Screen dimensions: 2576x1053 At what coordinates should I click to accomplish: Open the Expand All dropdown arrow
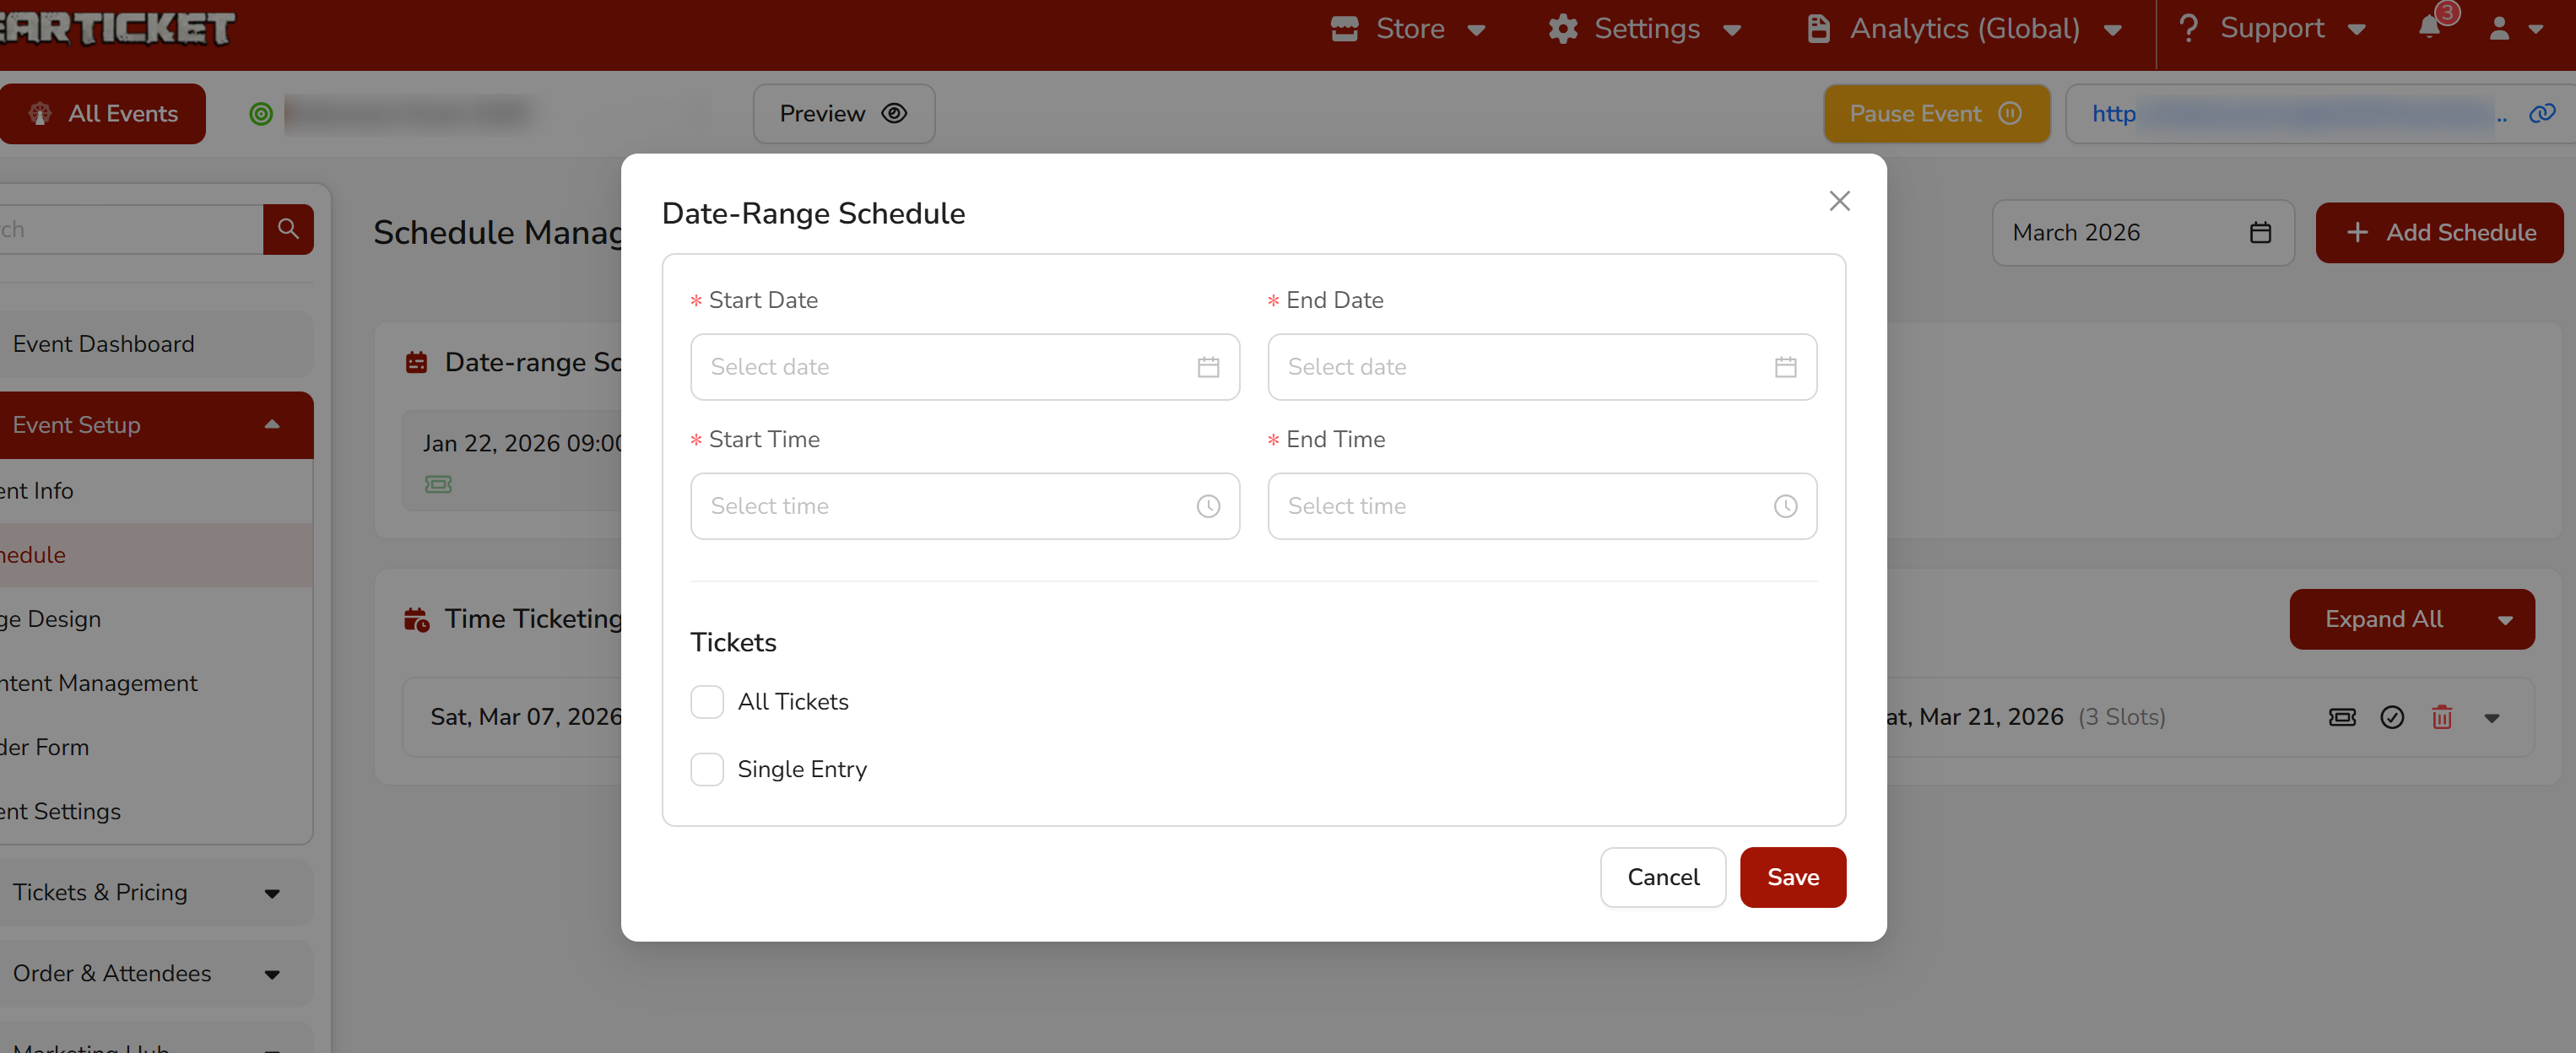click(x=2504, y=620)
